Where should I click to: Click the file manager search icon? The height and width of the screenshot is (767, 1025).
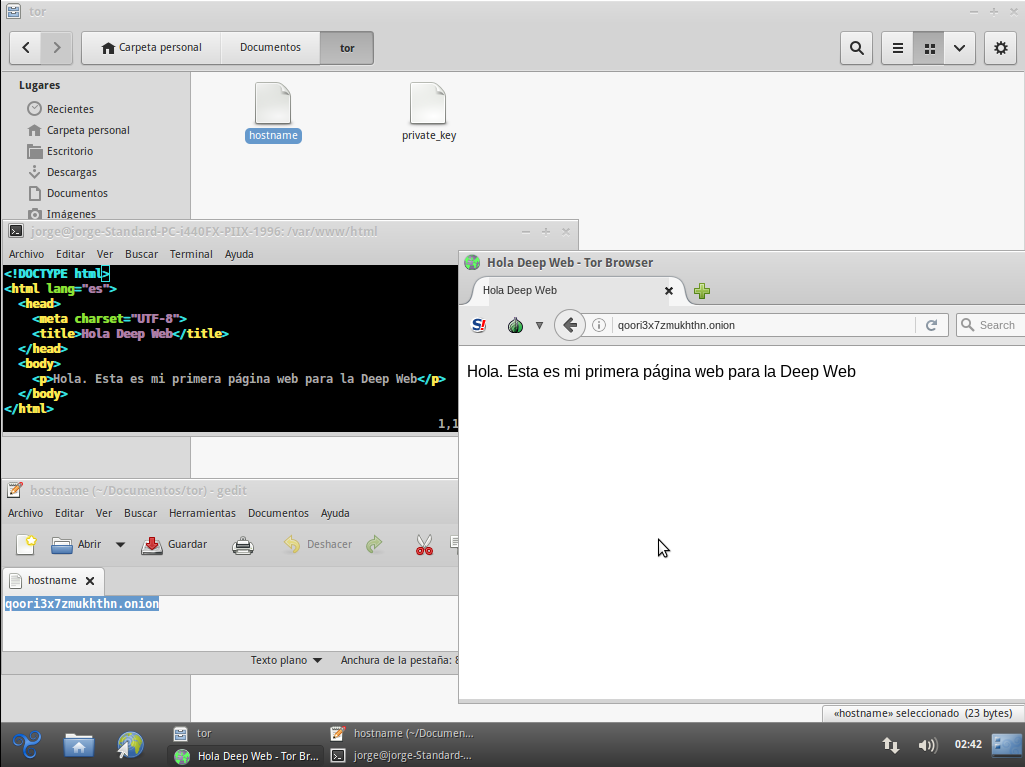(856, 48)
